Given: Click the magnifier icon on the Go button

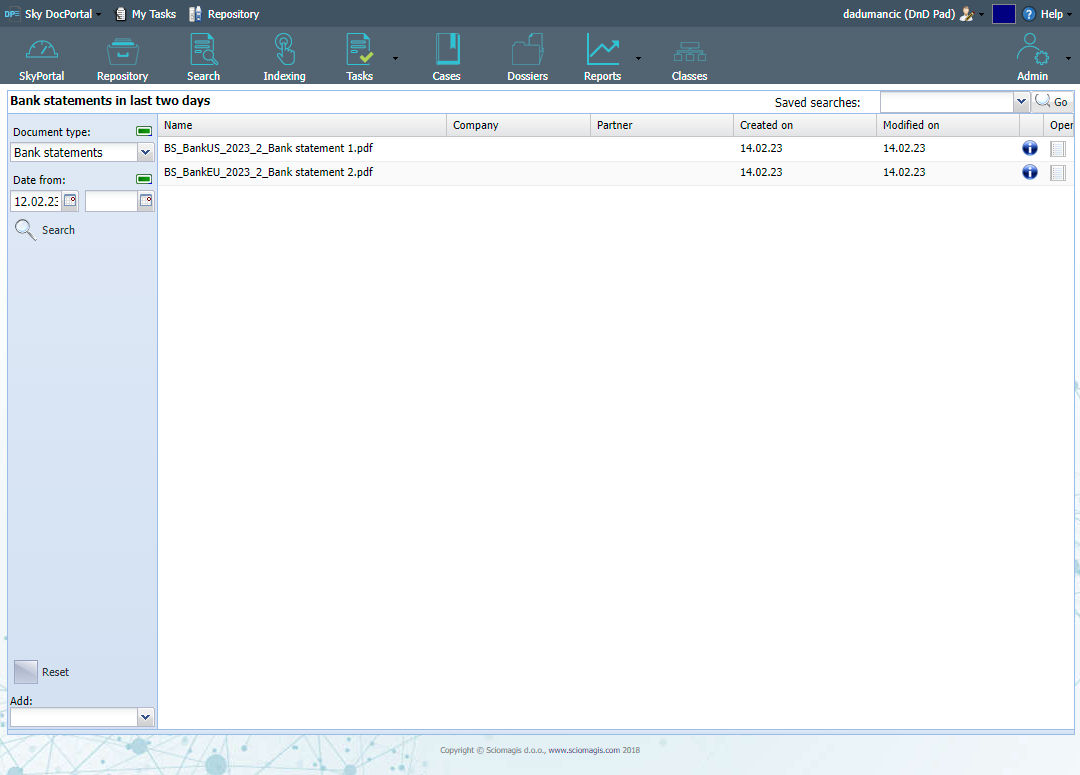Looking at the screenshot, I should tap(1043, 101).
